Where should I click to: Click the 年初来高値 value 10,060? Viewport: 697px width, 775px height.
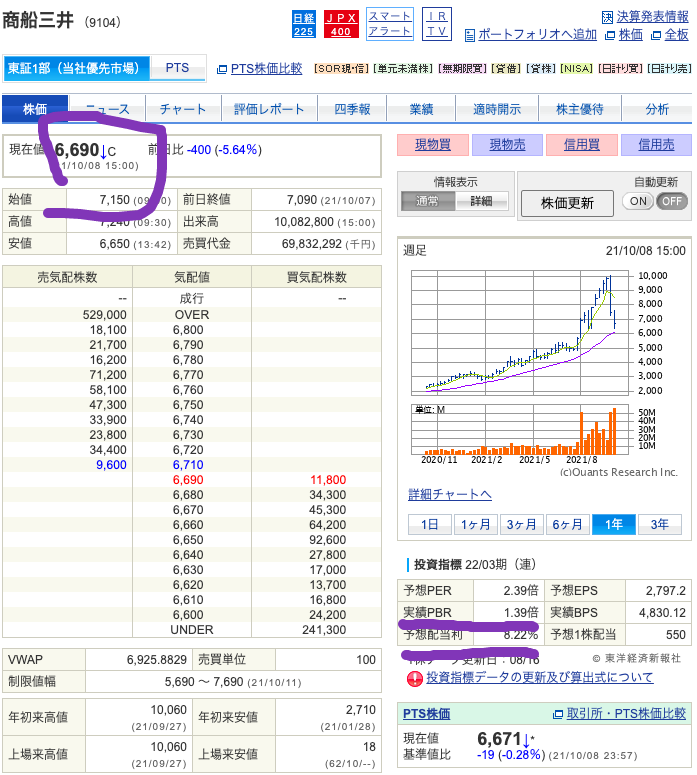point(169,710)
